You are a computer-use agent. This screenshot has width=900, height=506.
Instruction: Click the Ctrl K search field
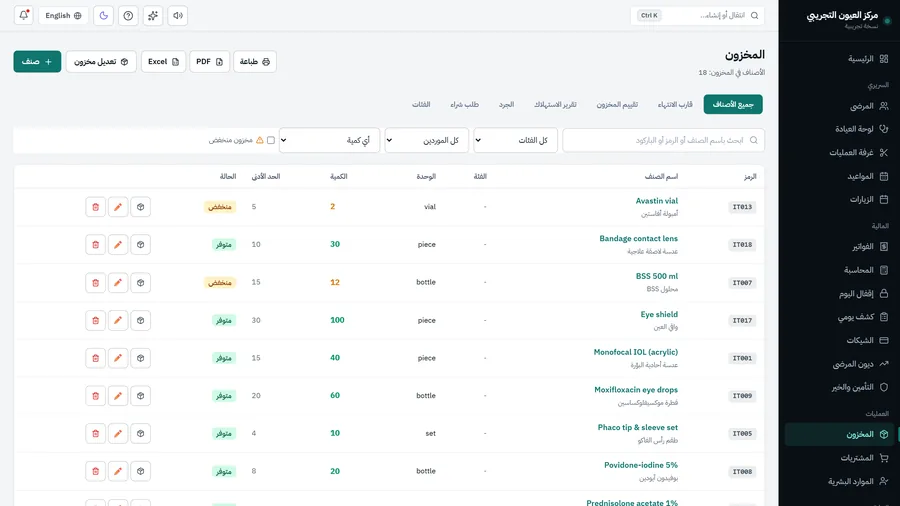[x=697, y=15]
